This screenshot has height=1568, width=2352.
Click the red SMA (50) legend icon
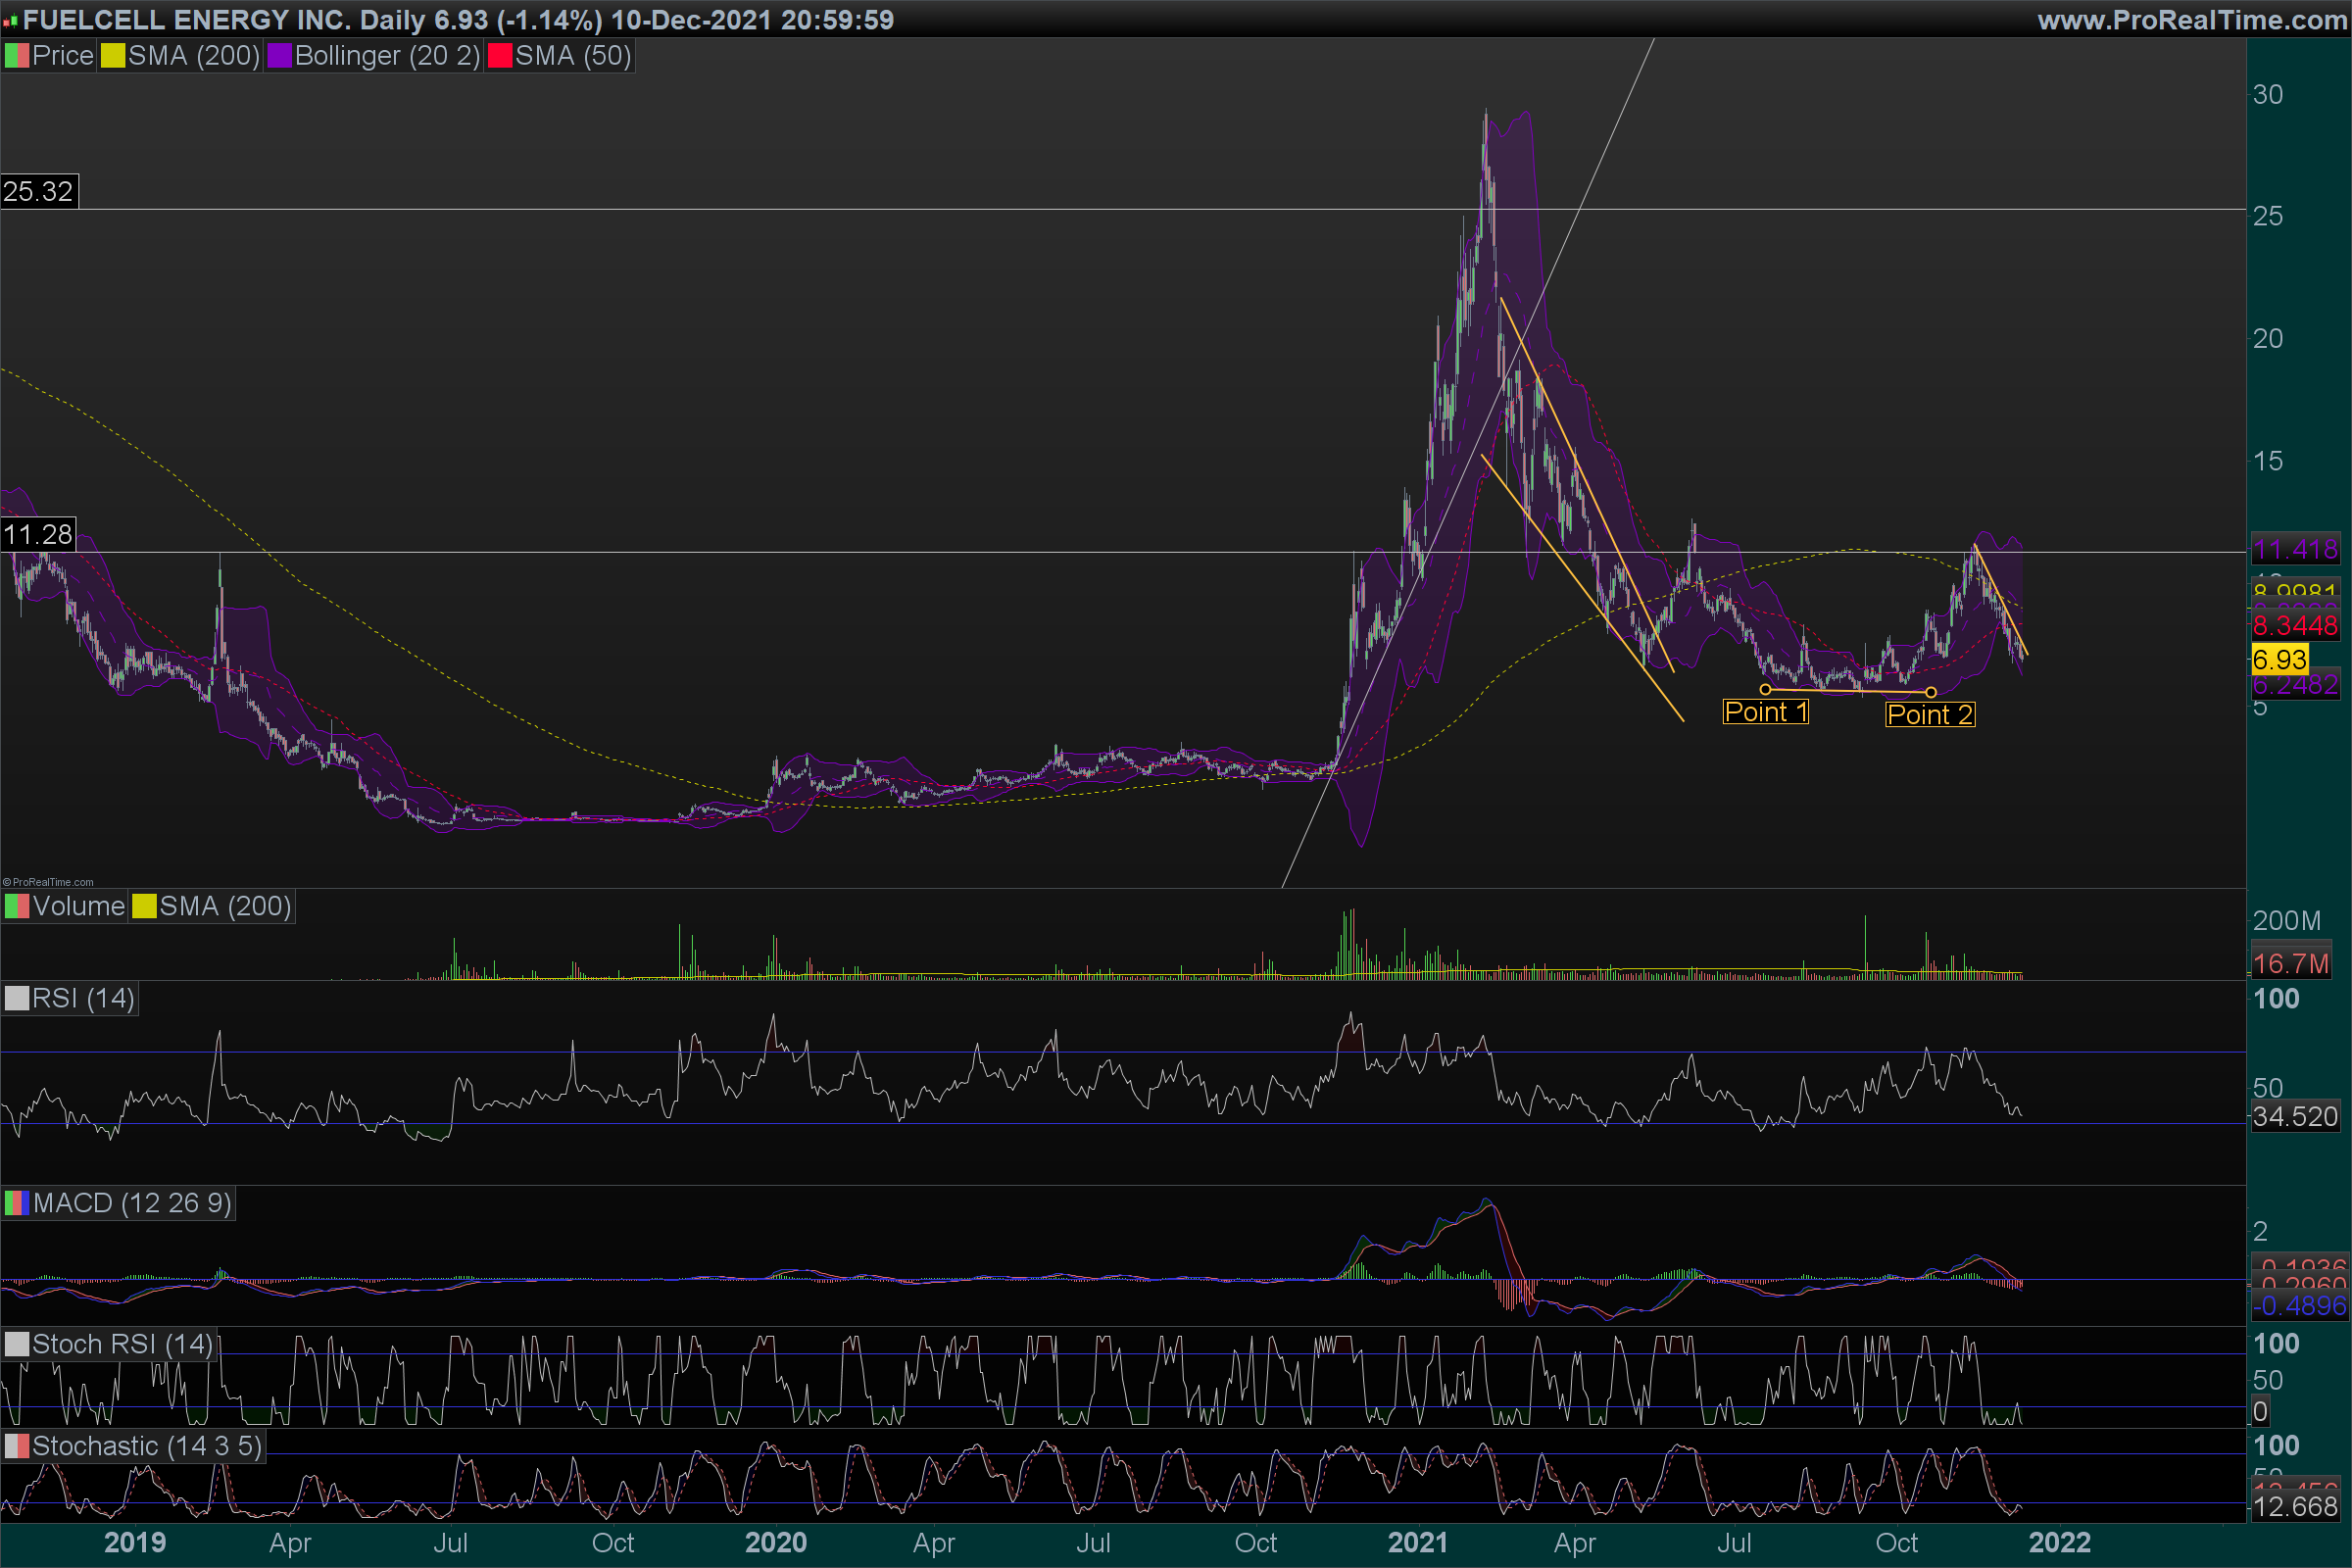tap(499, 56)
